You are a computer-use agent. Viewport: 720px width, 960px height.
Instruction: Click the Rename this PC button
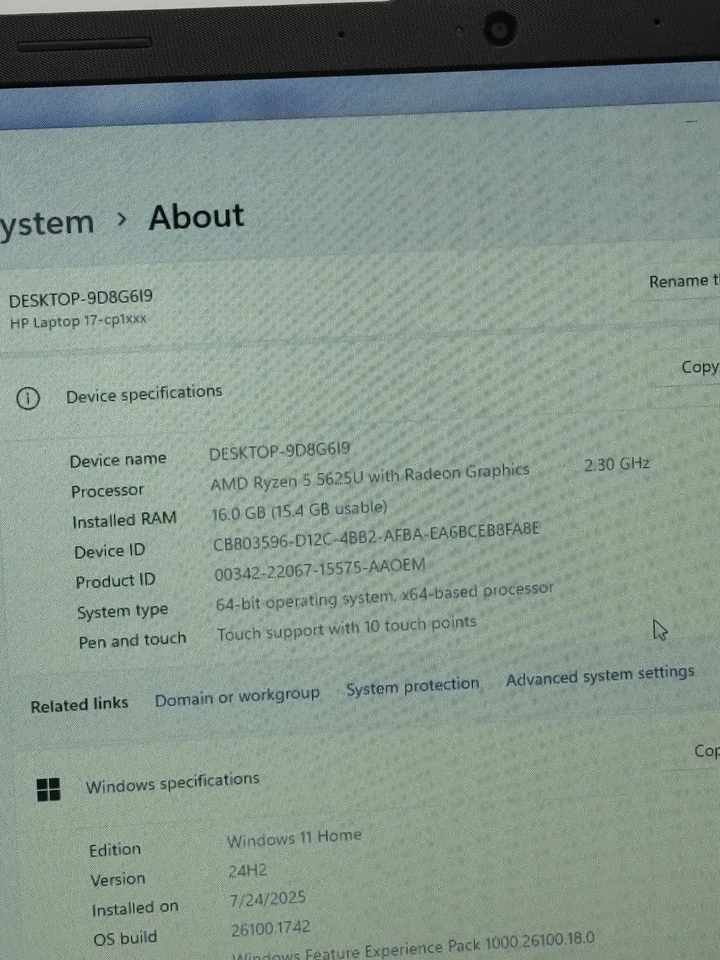[684, 281]
